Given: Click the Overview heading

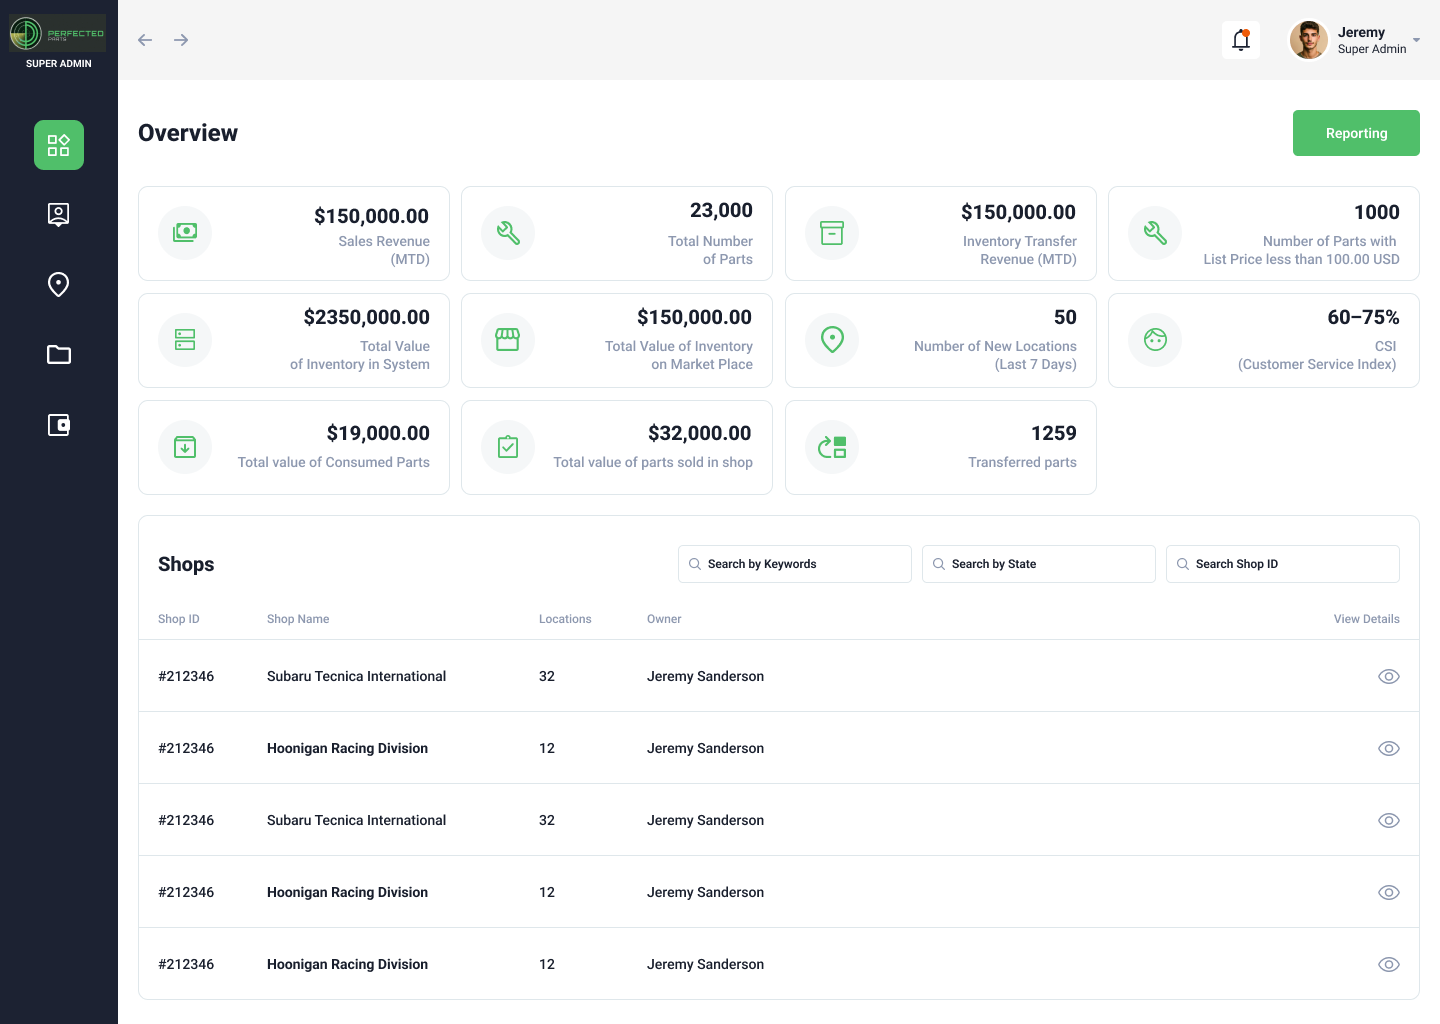Looking at the screenshot, I should click(188, 133).
